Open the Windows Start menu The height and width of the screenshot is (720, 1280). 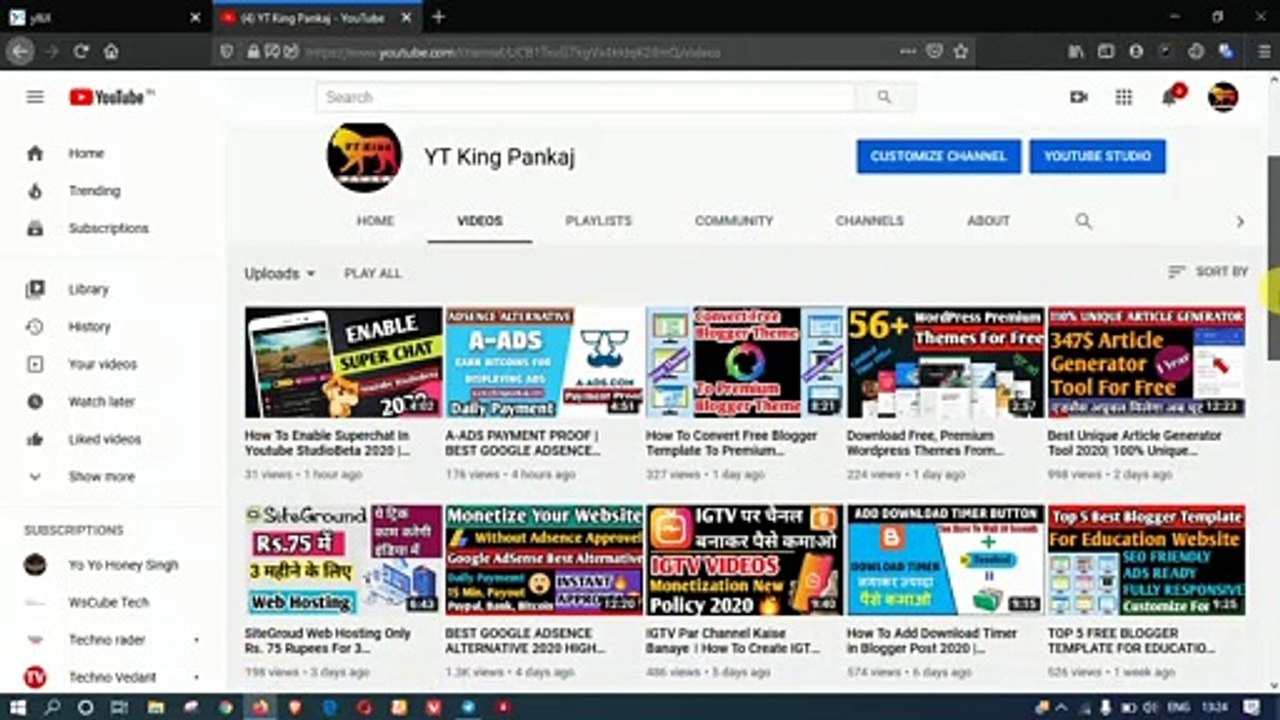coord(18,707)
